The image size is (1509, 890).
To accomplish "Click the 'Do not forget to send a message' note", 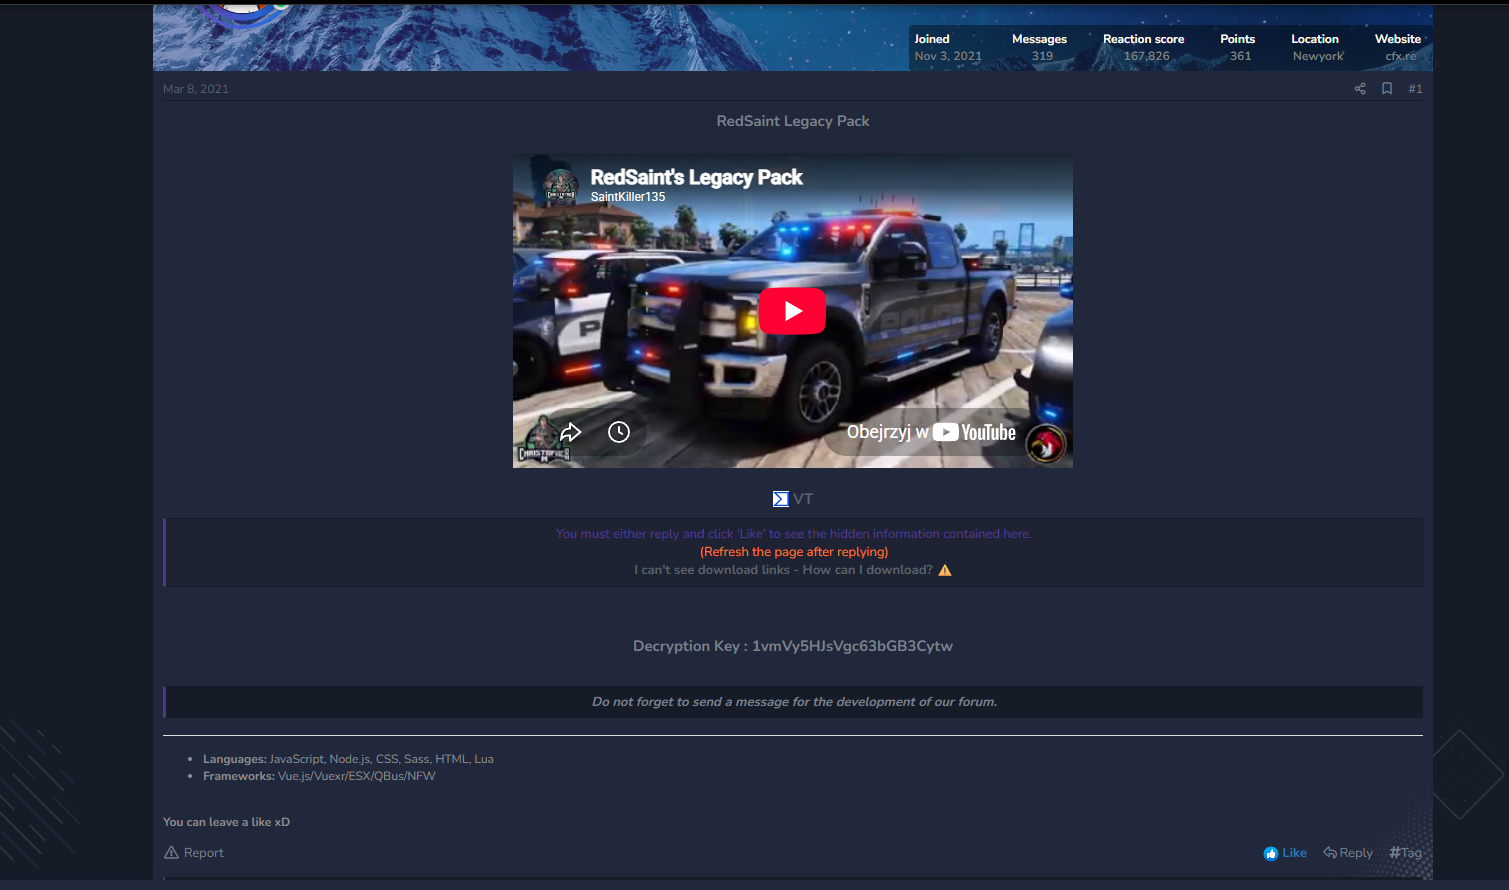I will coord(794,702).
